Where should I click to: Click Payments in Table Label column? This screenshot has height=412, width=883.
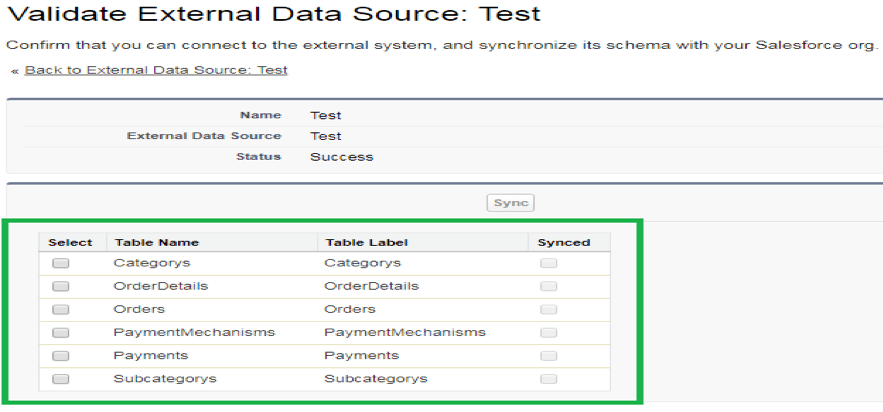pos(362,356)
